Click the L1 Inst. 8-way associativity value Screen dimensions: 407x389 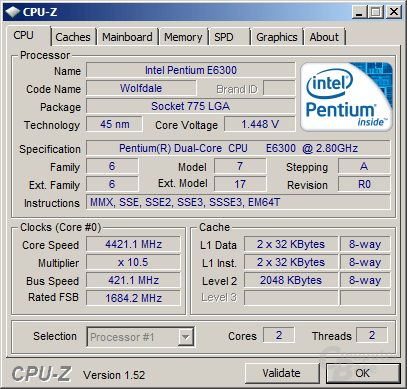365,262
